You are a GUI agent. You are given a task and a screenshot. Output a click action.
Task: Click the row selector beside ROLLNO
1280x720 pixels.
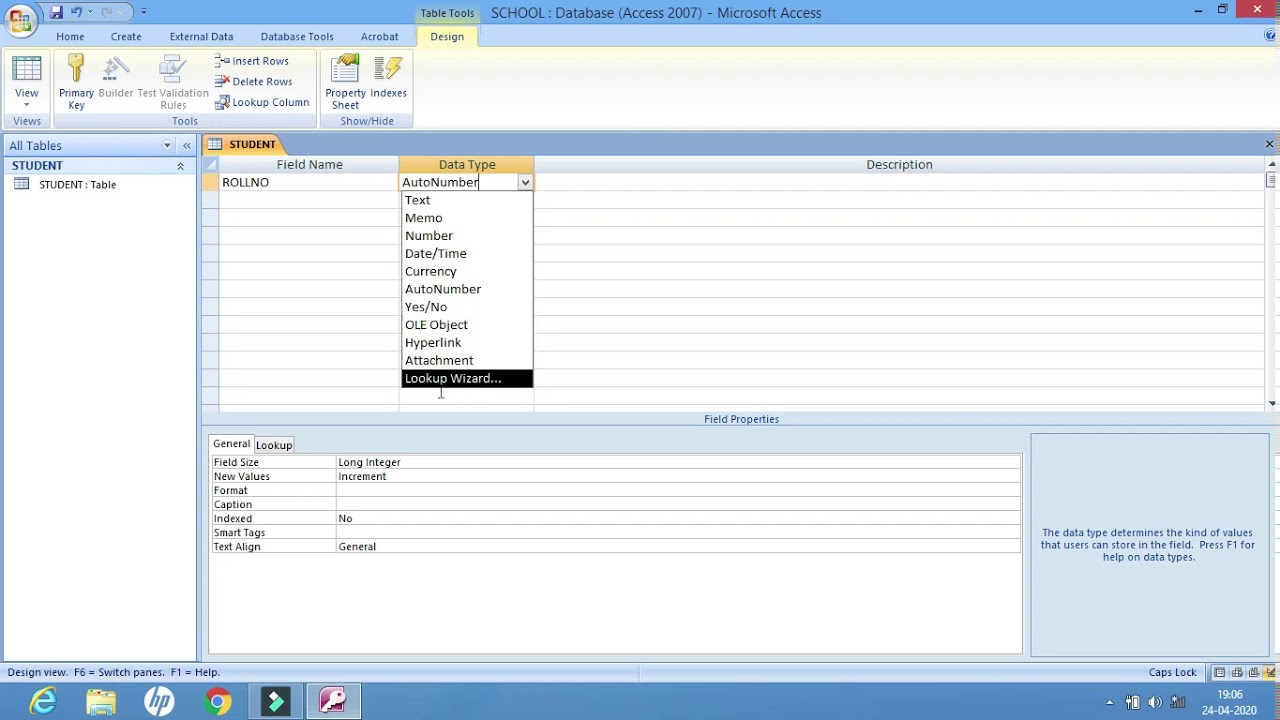point(210,182)
